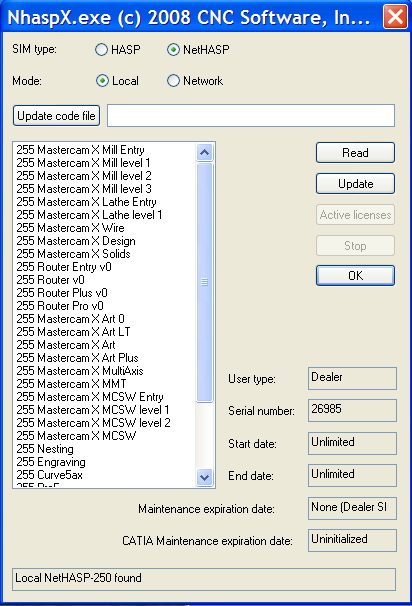Screen dimensions: 412x606
Task: Select '255 Mastercam X MCSW level 2' row
Action: [104, 423]
